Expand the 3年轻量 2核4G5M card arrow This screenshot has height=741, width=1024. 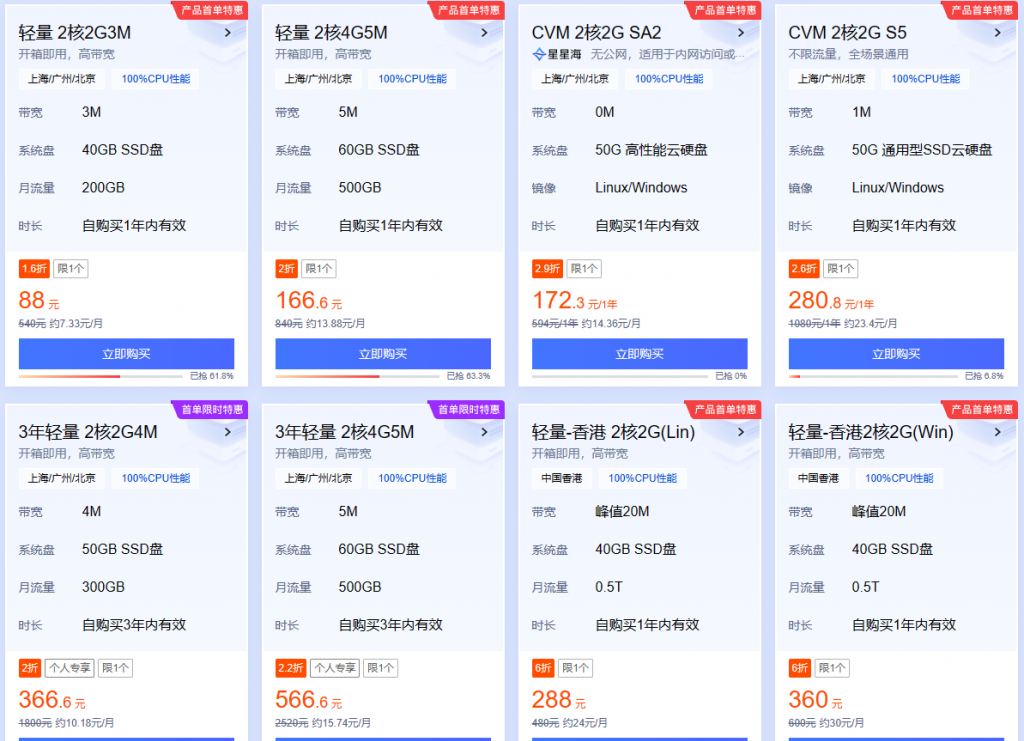(x=484, y=432)
